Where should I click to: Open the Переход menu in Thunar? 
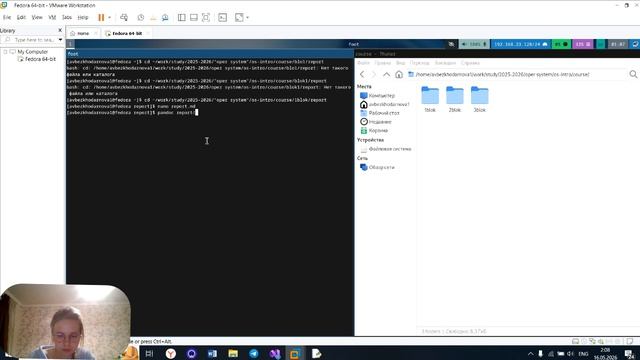tap(420, 63)
